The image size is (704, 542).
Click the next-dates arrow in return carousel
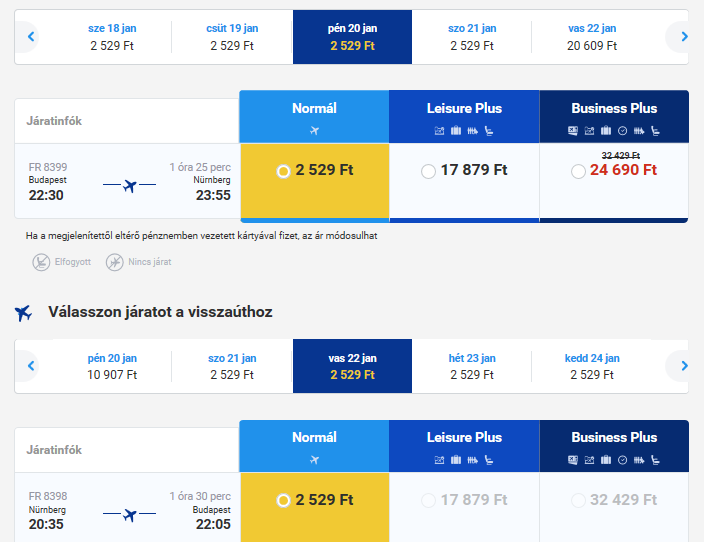[x=684, y=366]
